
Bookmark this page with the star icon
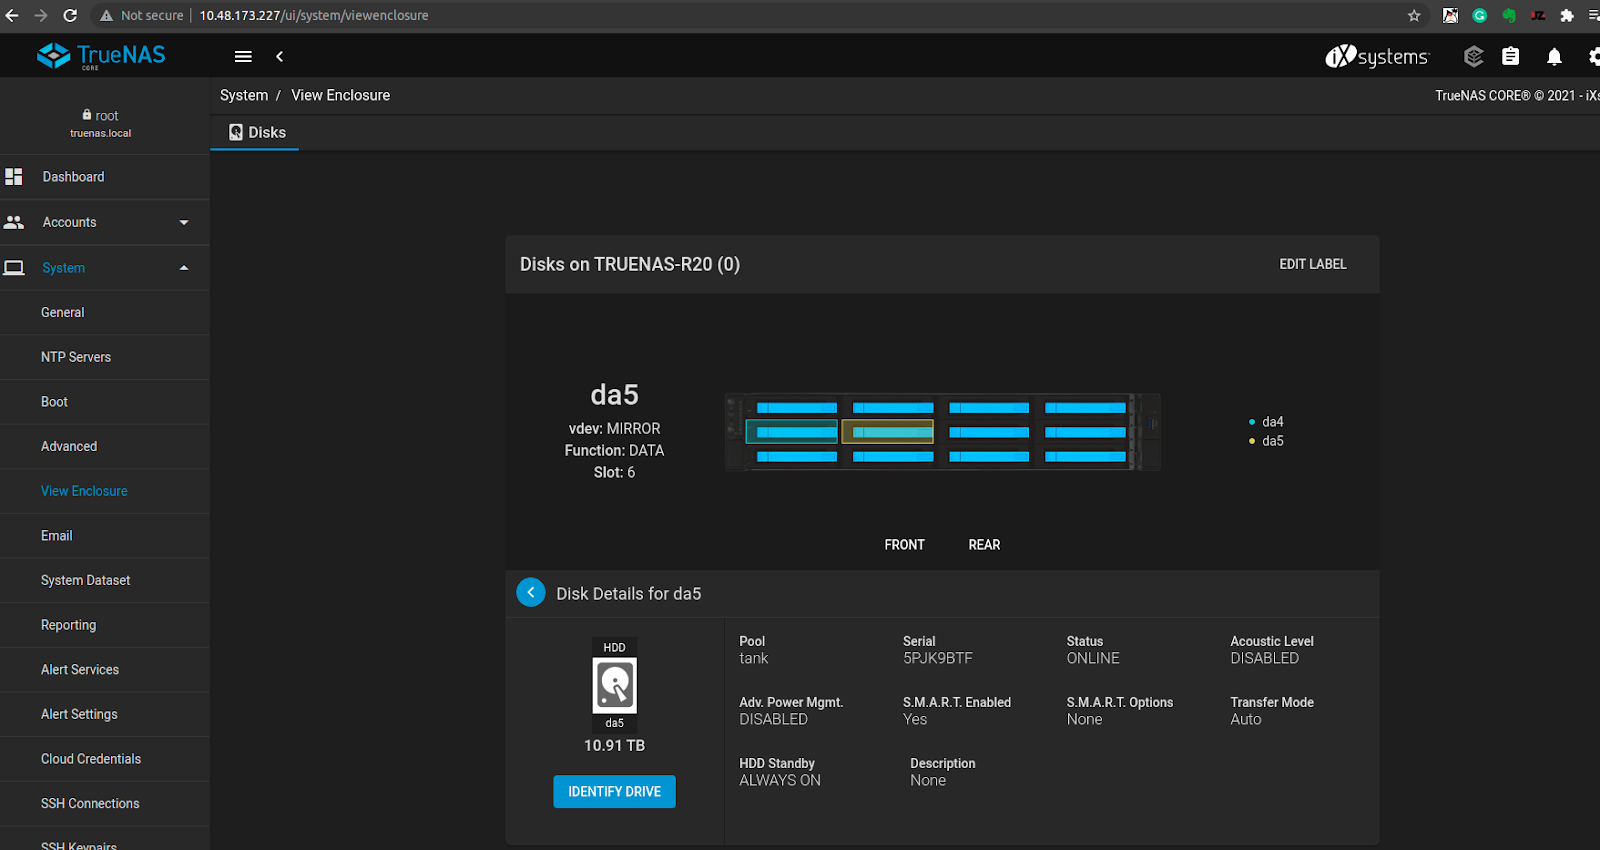pos(1414,15)
